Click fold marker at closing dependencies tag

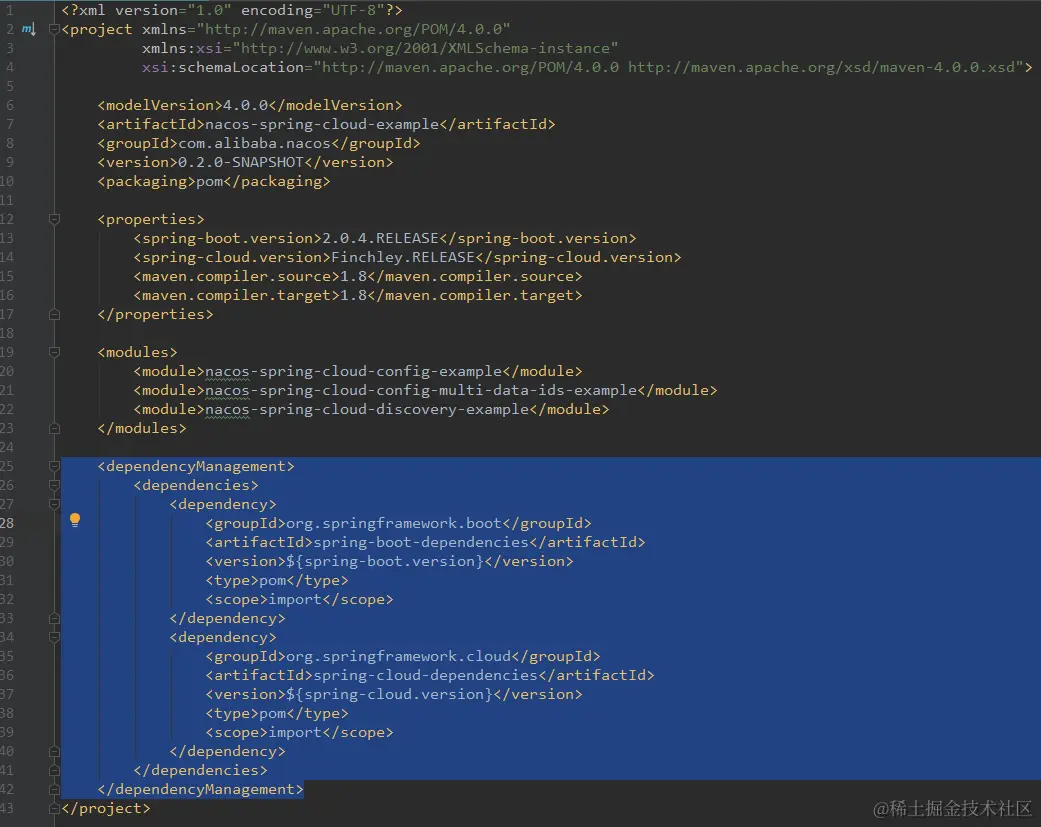coord(54,771)
